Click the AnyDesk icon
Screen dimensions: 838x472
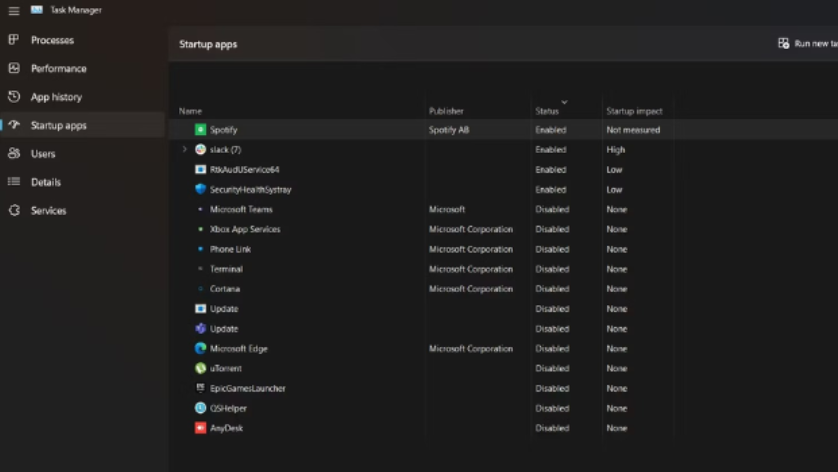[x=200, y=428]
